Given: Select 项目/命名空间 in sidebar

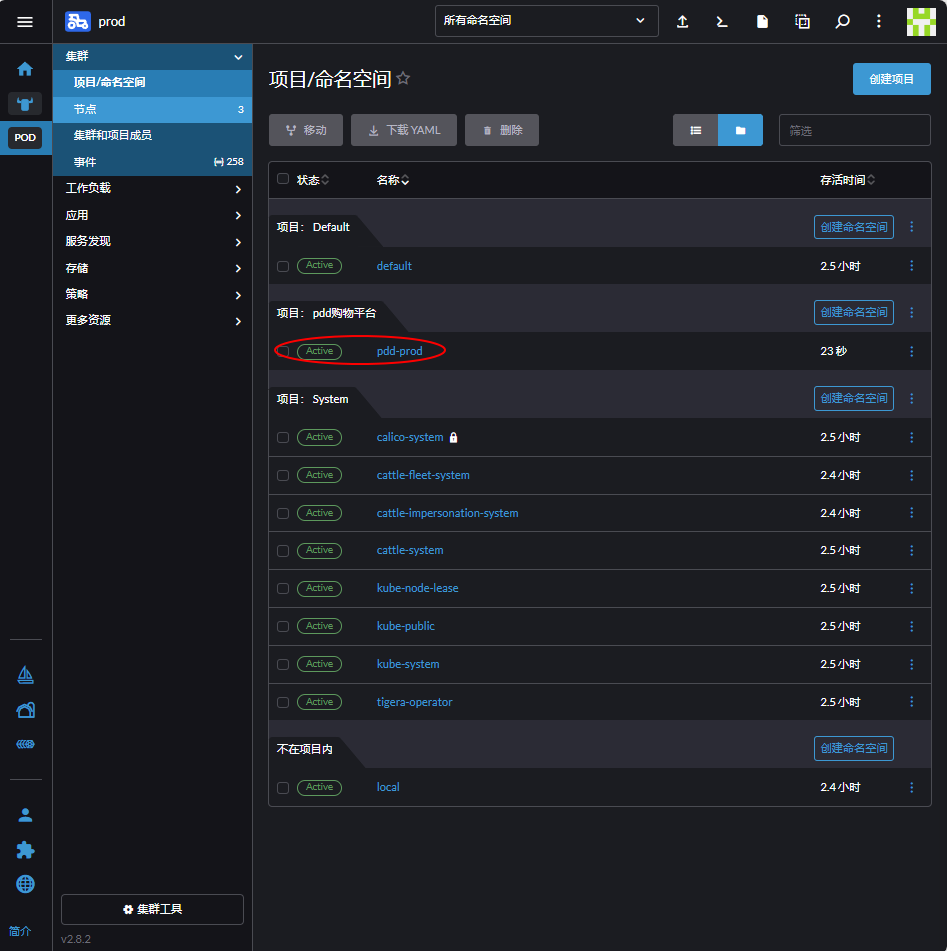Looking at the screenshot, I should pos(152,82).
